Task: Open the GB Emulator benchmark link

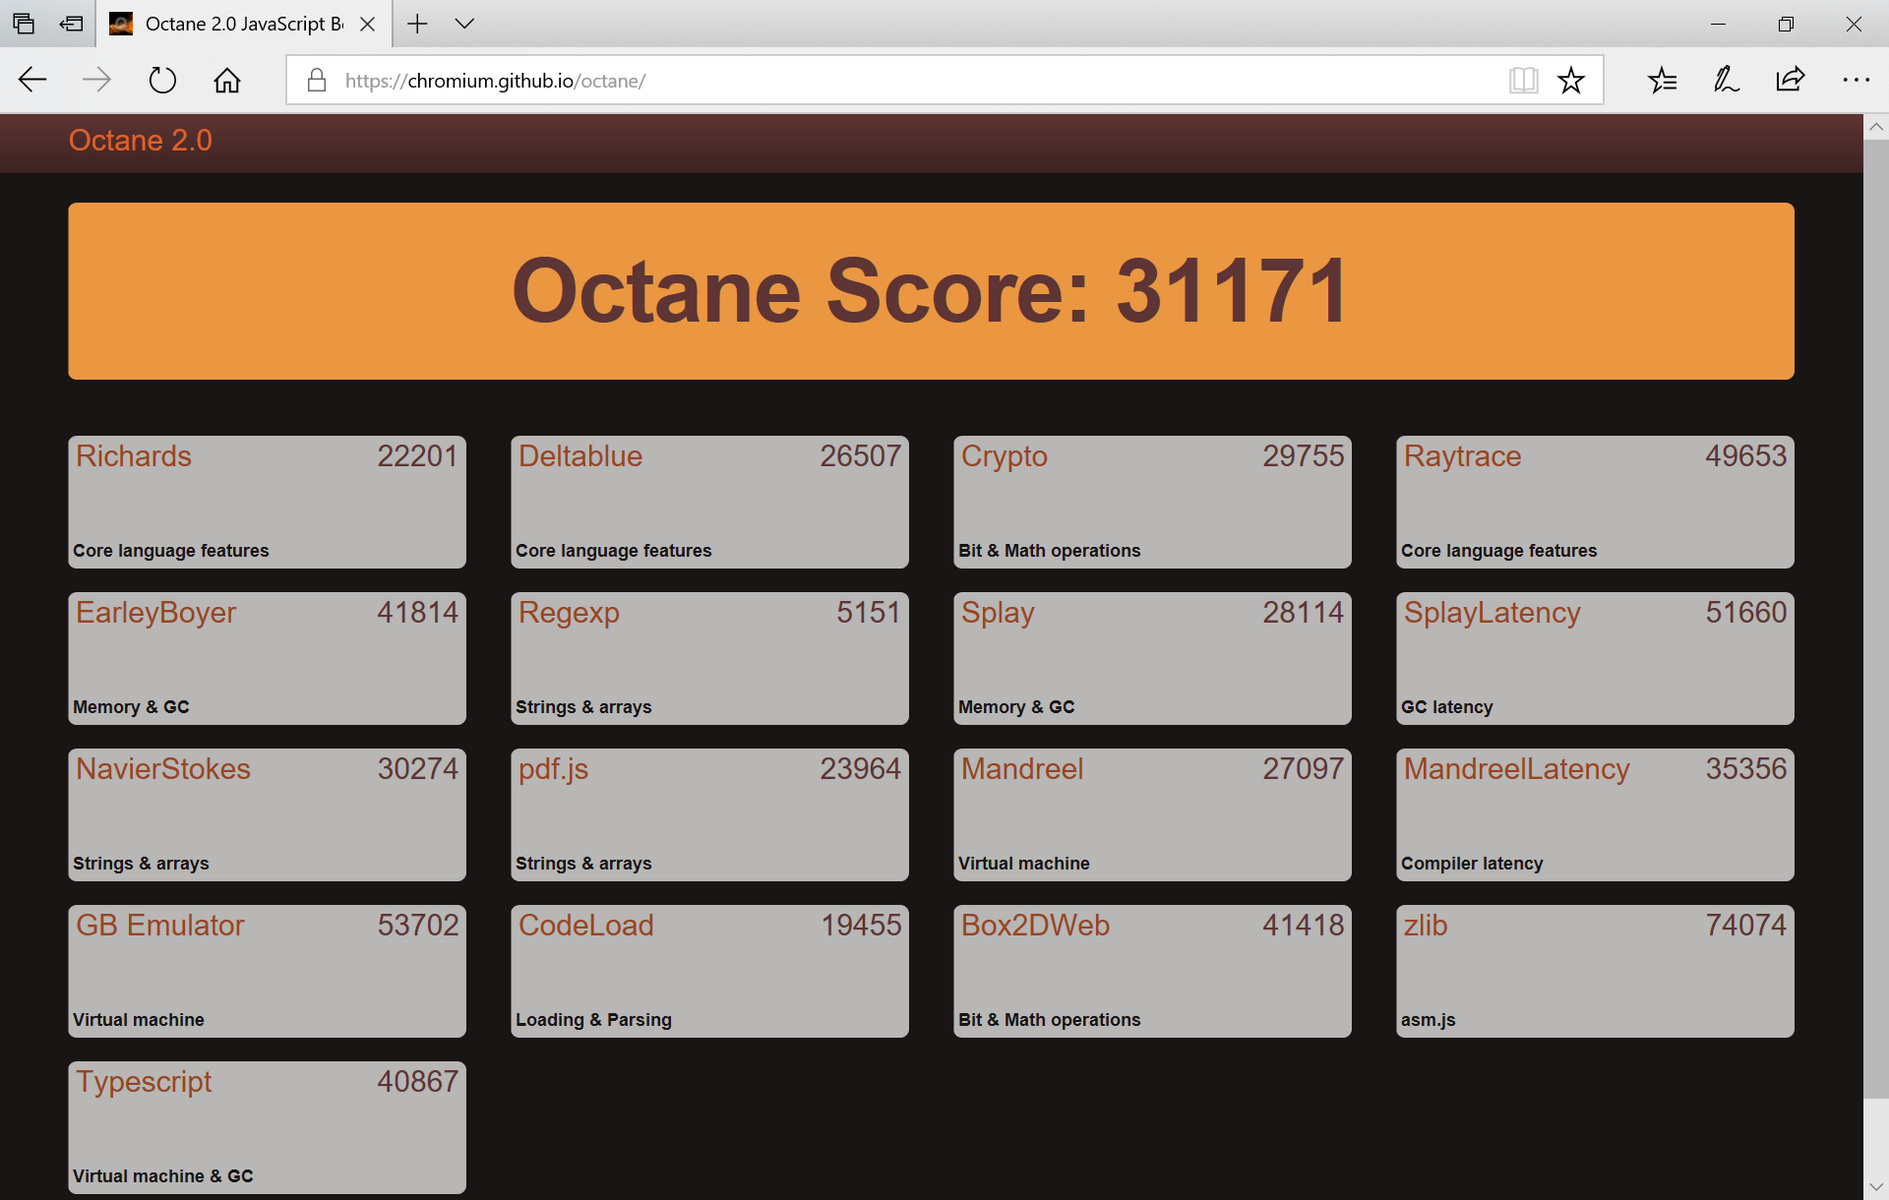Action: (160, 925)
